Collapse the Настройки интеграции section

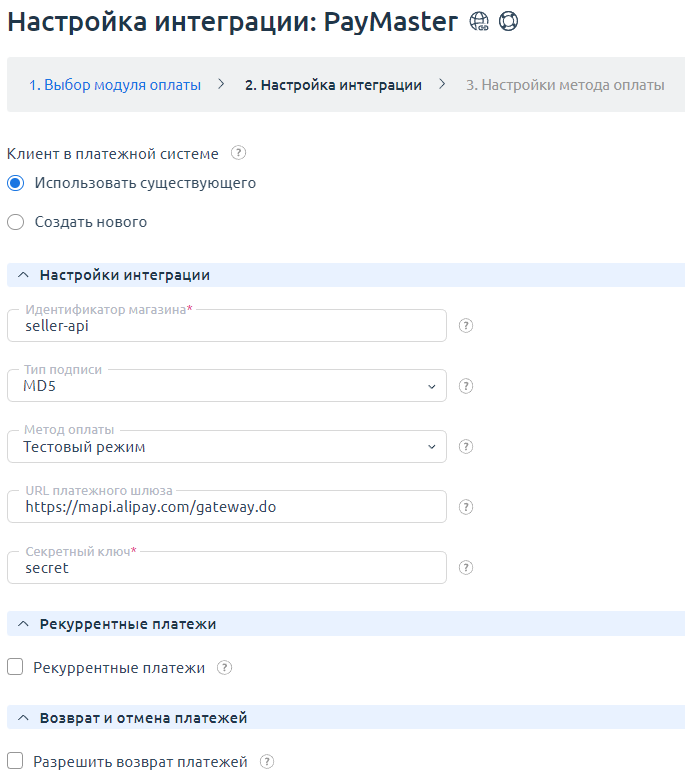23,275
